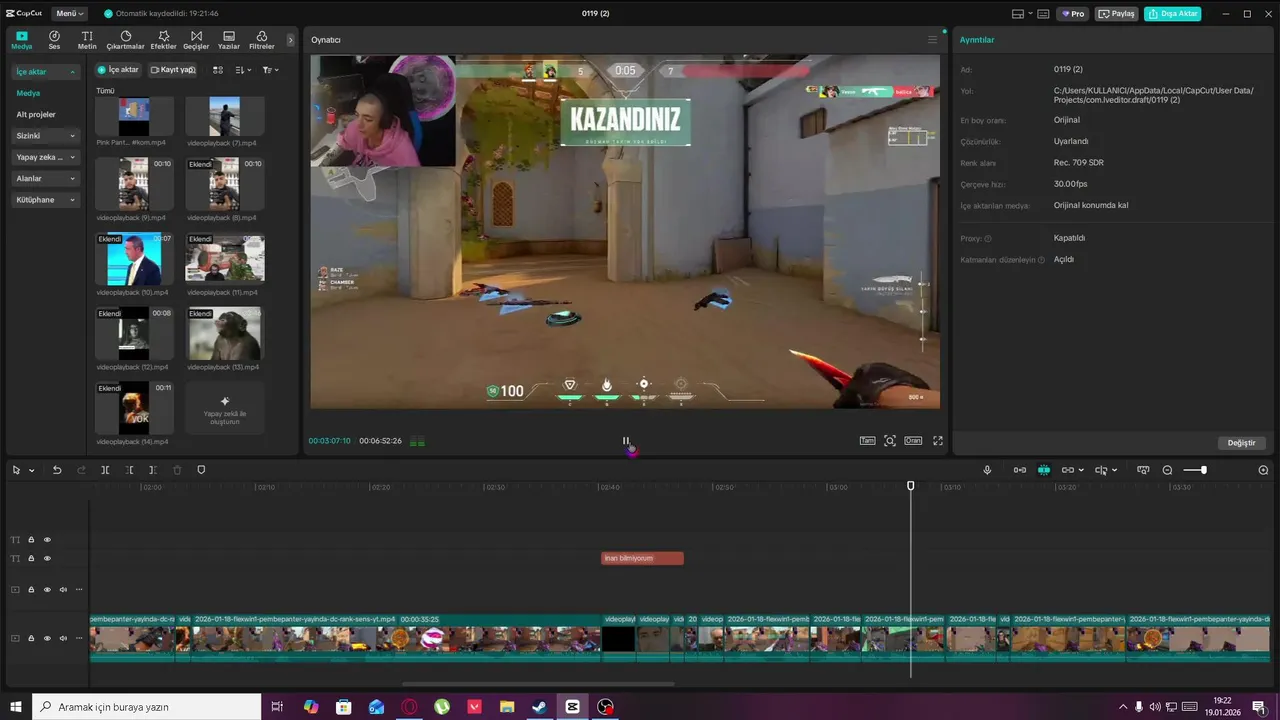Open the media sort dropdown
The width and height of the screenshot is (1280, 720).
[x=243, y=70]
